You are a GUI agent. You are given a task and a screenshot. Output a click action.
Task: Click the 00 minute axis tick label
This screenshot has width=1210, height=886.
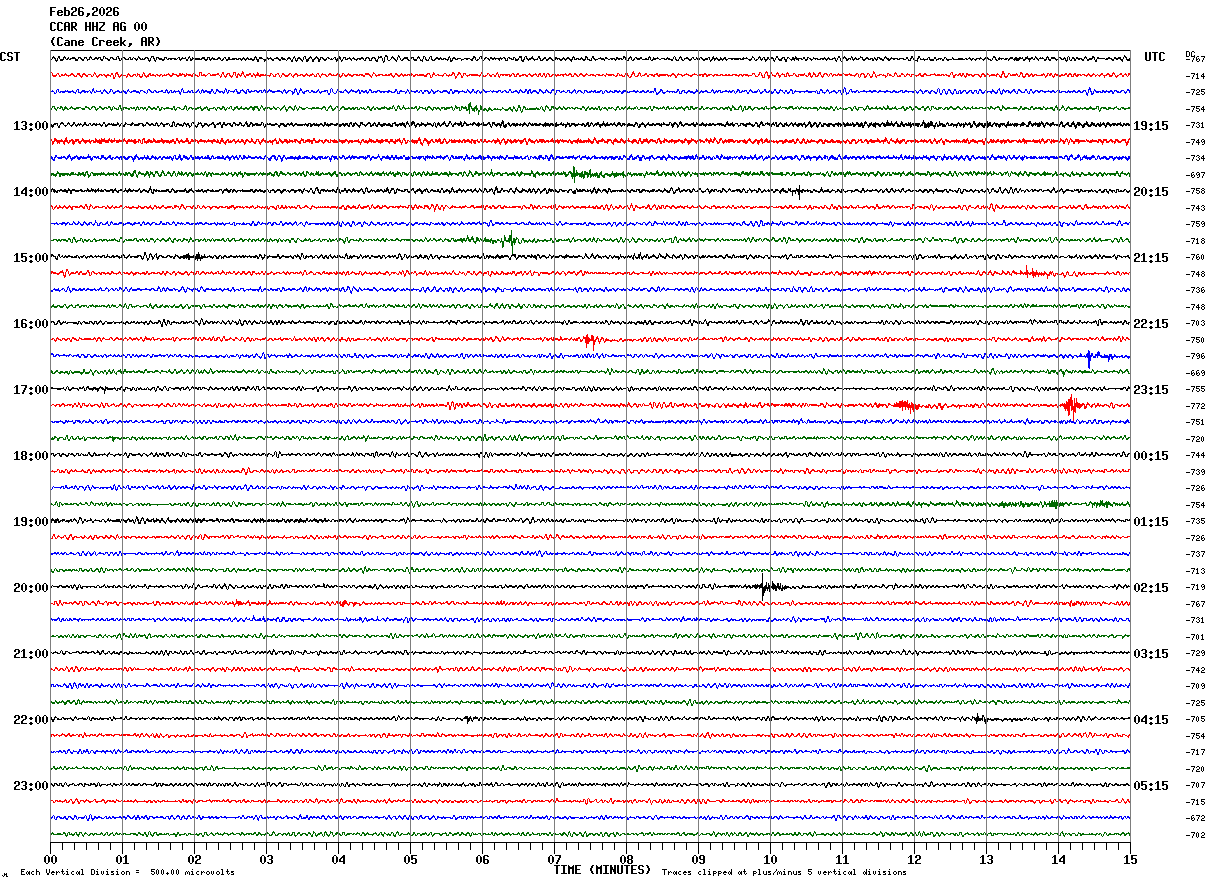click(50, 859)
